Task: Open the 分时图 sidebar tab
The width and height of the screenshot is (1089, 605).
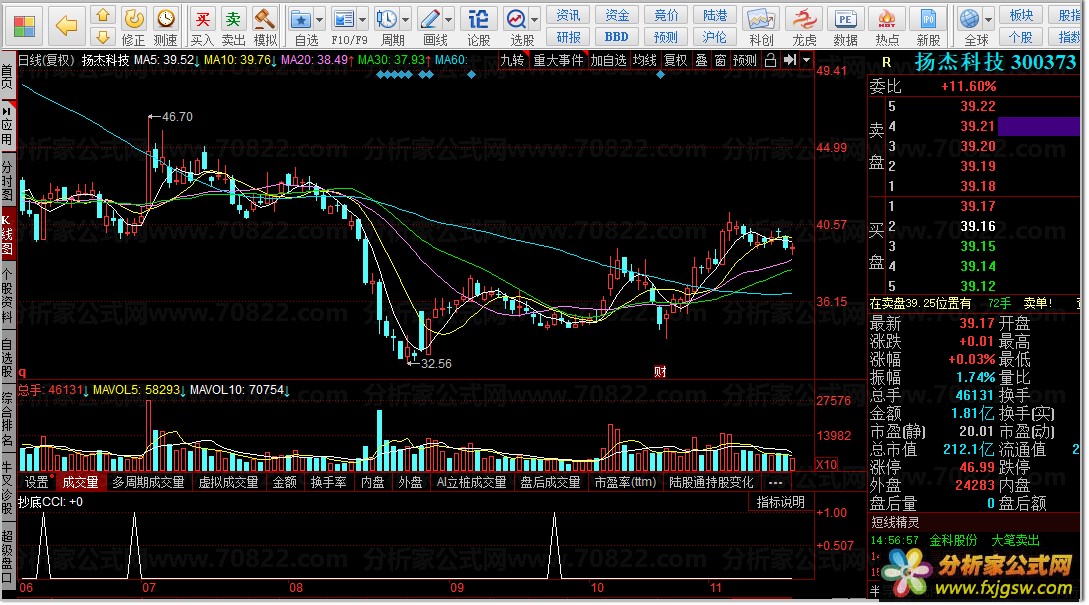Action: (x=7, y=181)
